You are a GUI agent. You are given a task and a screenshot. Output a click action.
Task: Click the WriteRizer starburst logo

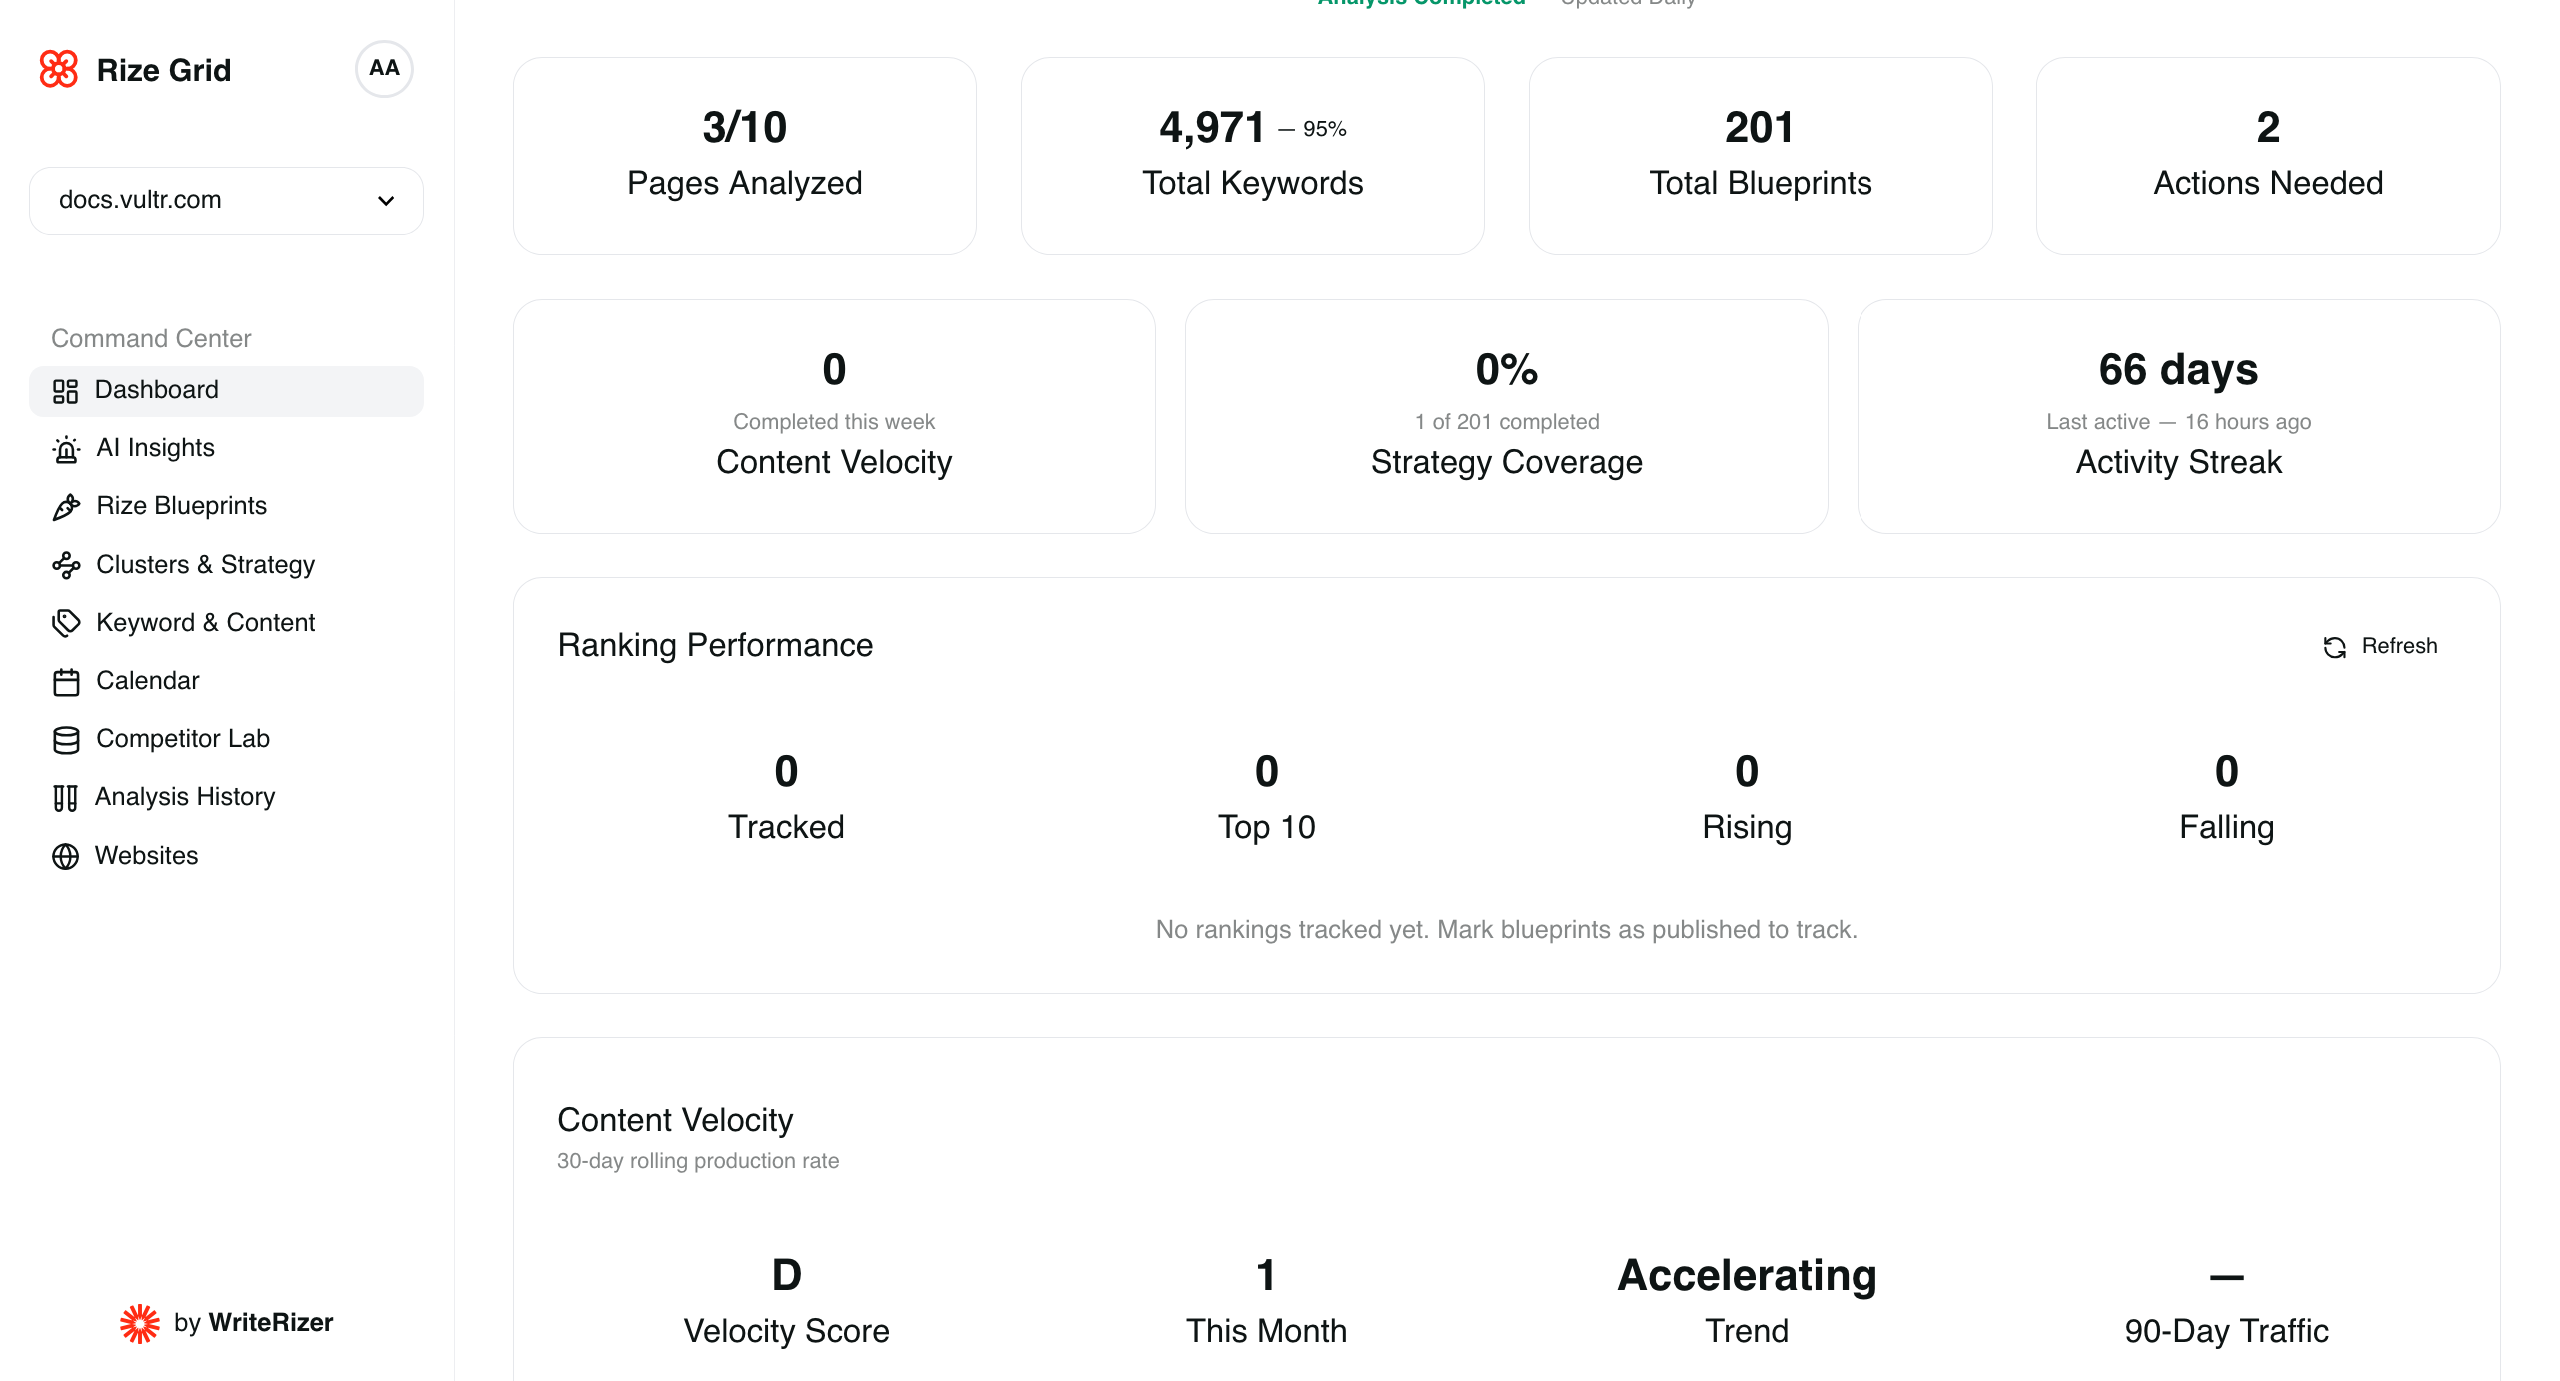click(140, 1322)
